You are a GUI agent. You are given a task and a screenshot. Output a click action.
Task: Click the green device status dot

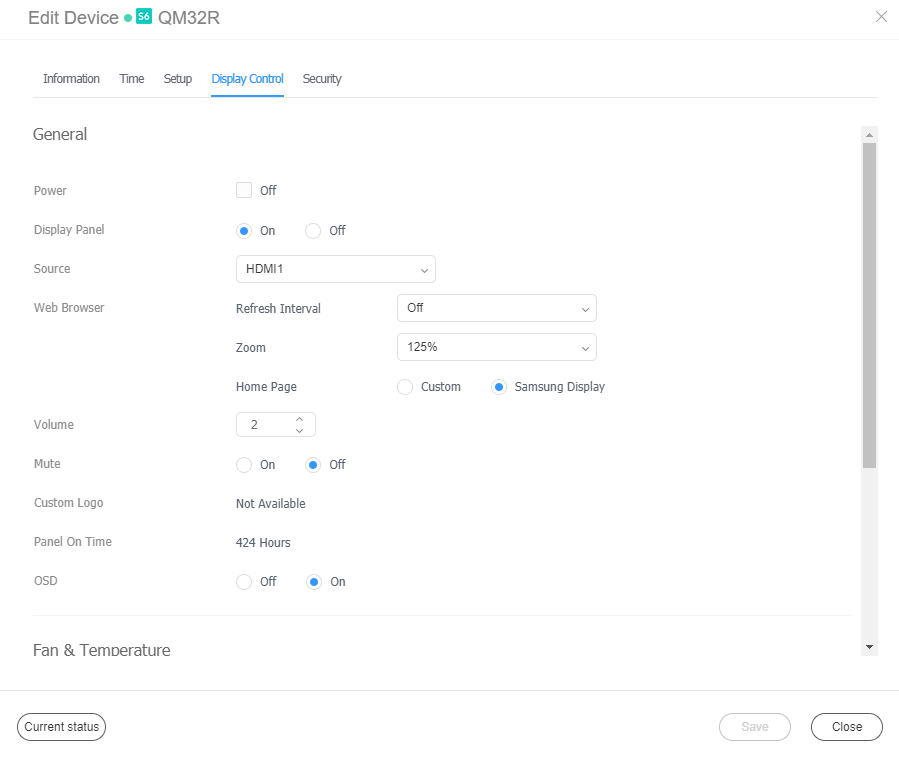click(x=128, y=18)
